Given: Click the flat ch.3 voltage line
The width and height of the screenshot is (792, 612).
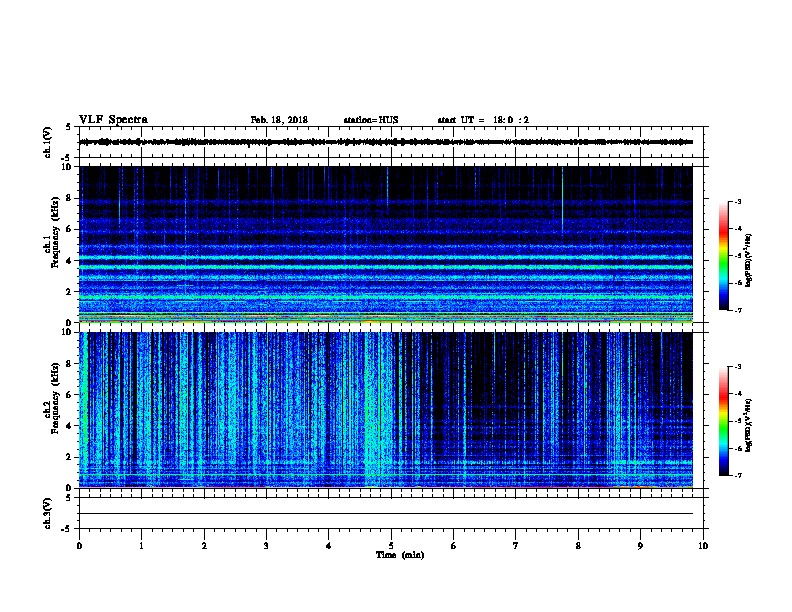Looking at the screenshot, I should [x=386, y=514].
